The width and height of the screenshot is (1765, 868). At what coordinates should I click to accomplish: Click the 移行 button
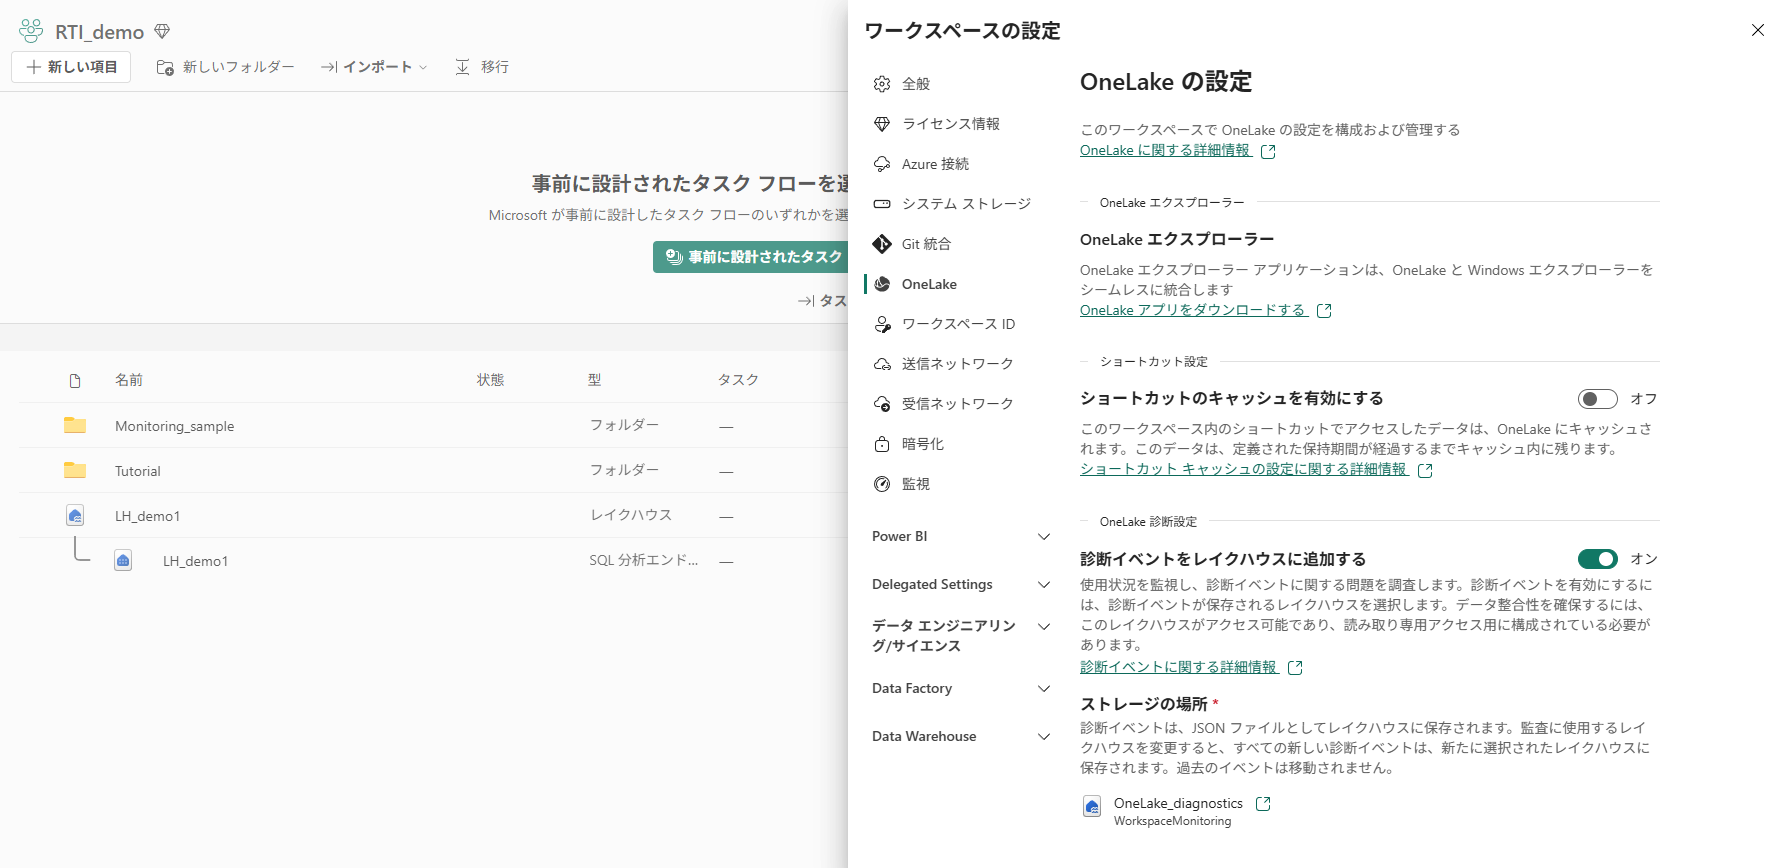click(x=482, y=67)
